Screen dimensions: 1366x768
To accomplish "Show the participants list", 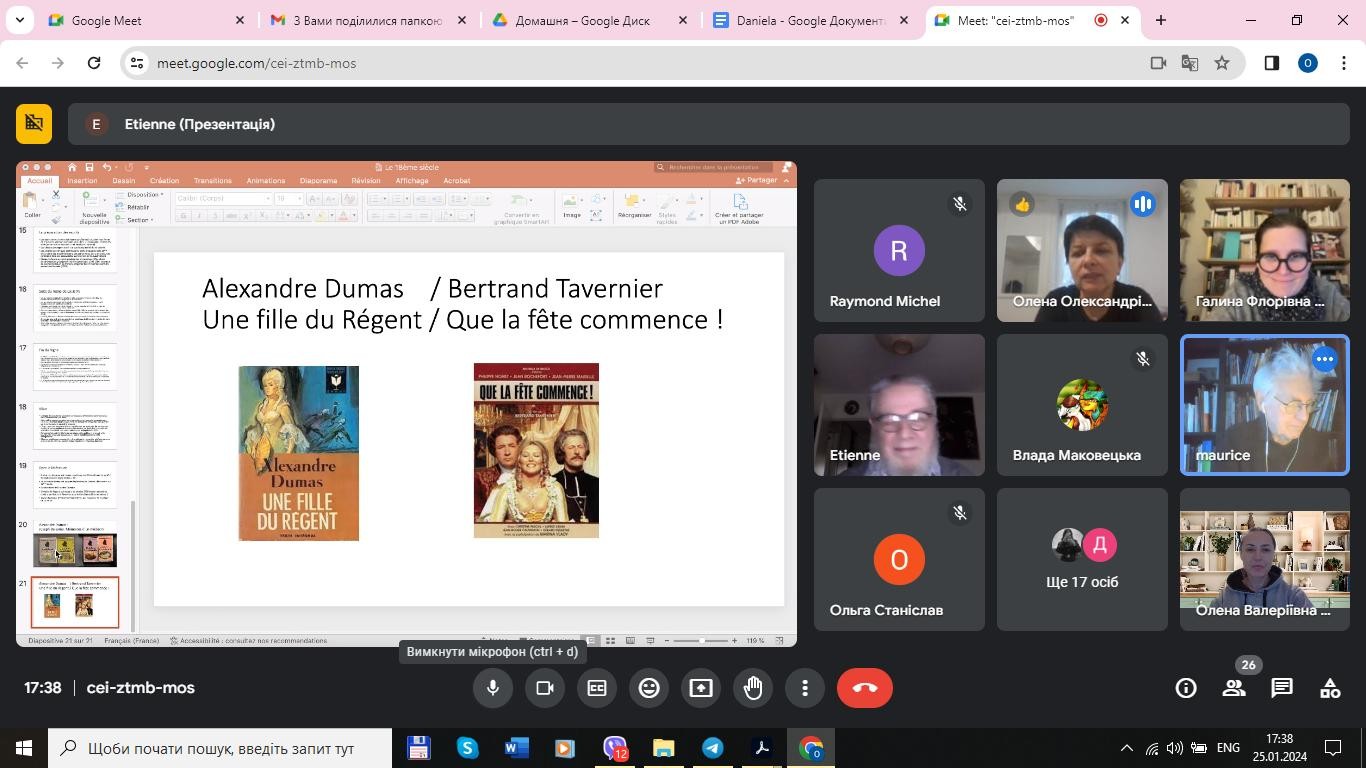I will [1234, 688].
